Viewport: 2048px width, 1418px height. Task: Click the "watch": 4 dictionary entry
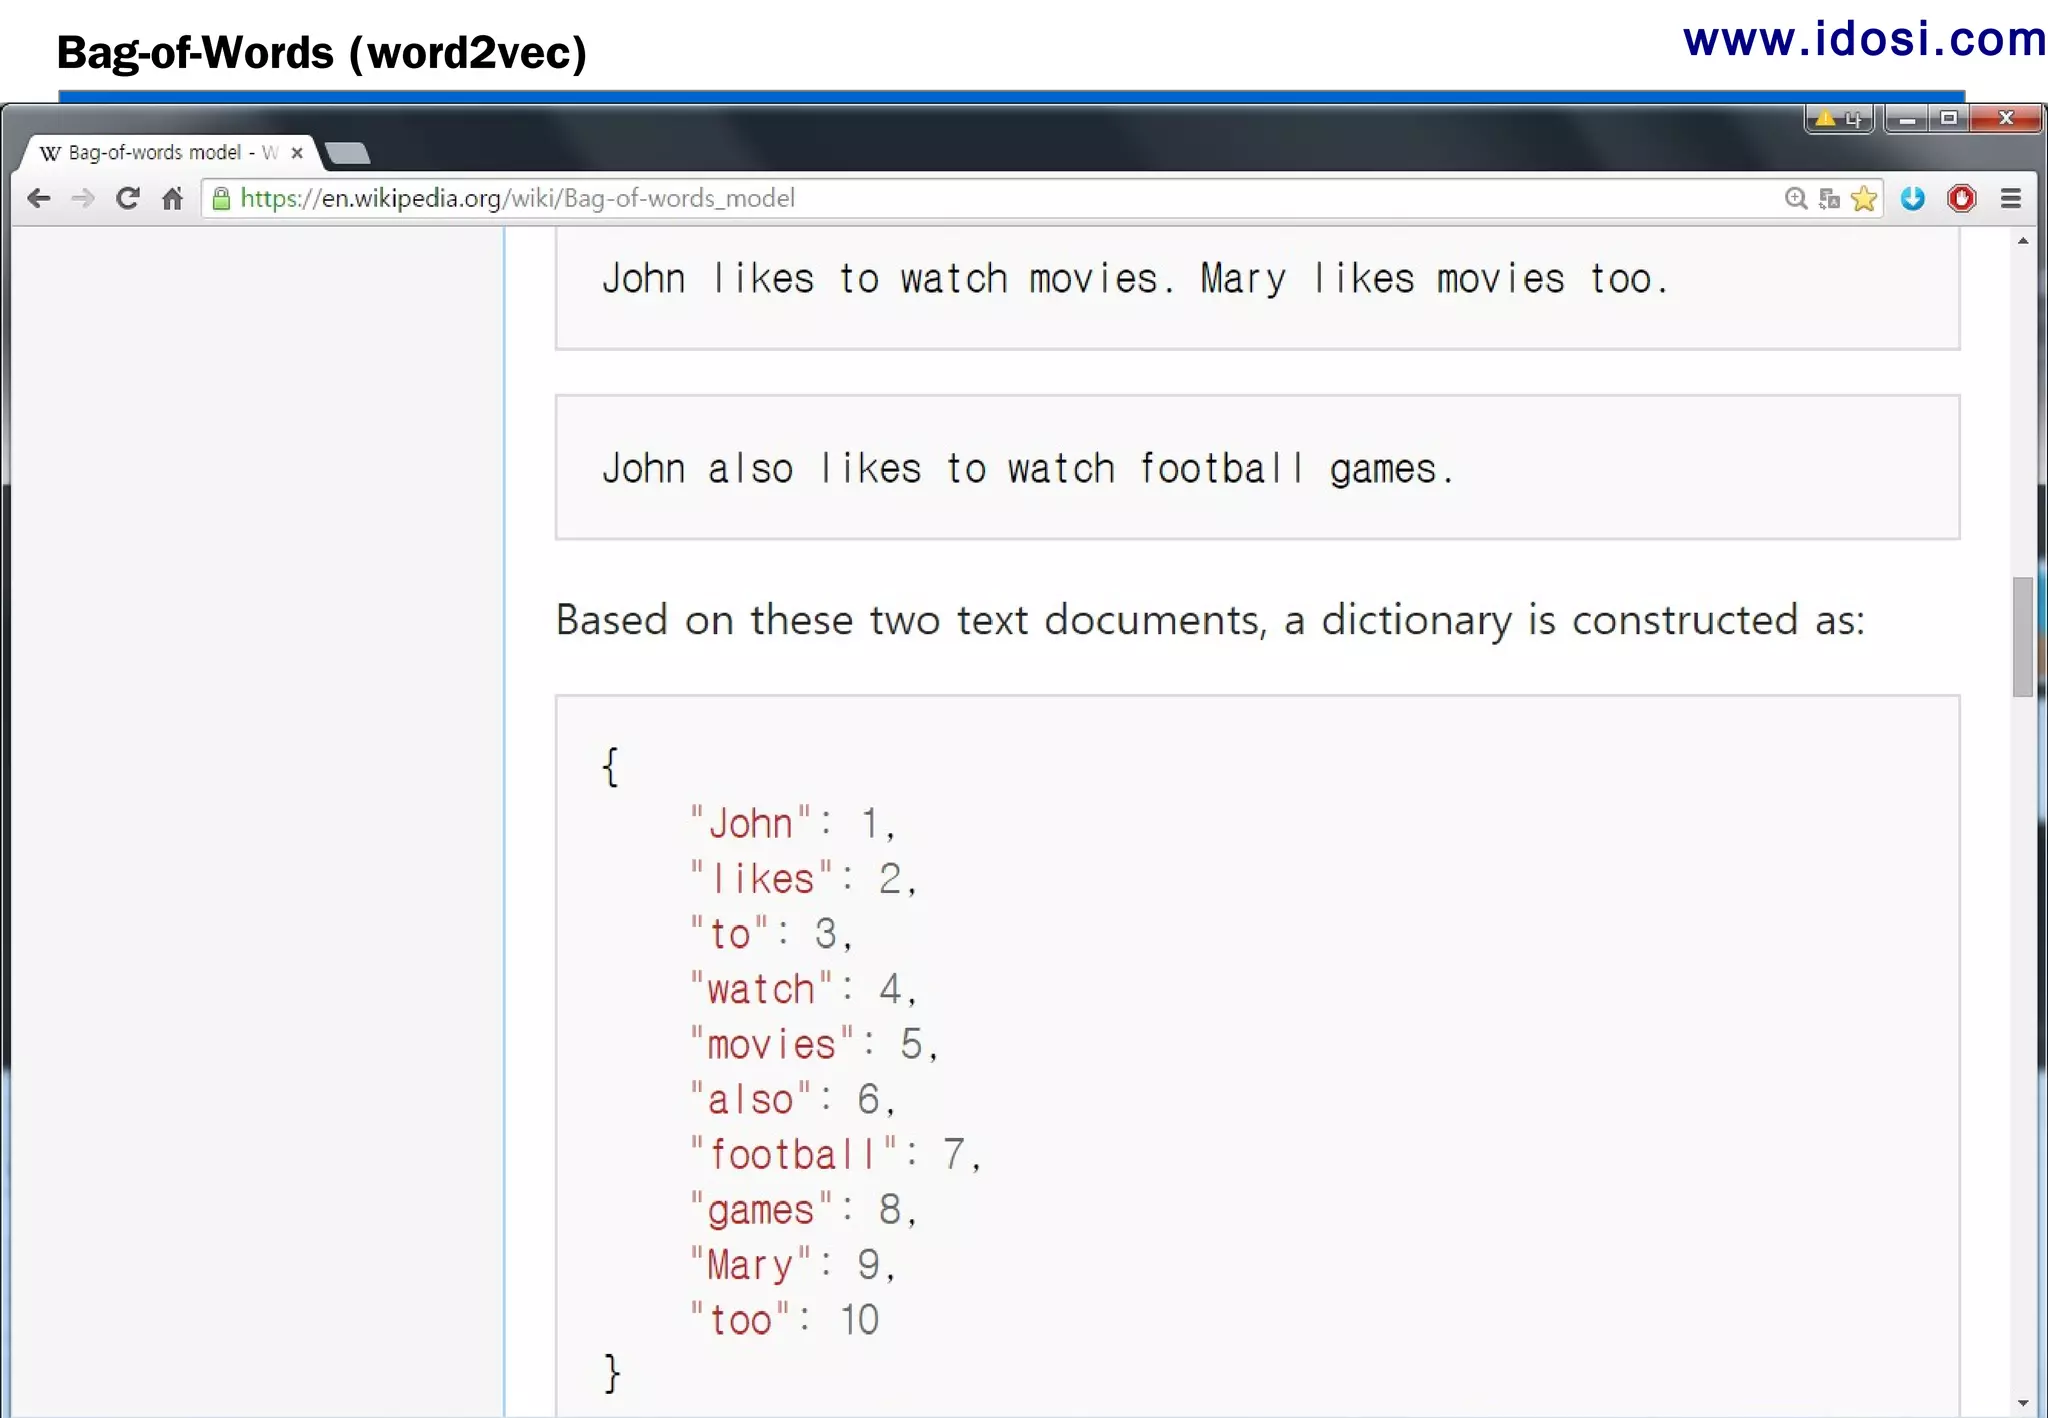(802, 989)
